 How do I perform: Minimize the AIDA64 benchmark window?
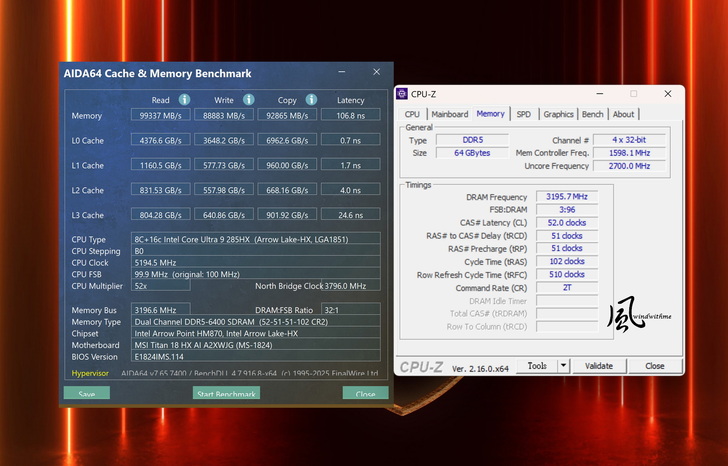click(342, 73)
